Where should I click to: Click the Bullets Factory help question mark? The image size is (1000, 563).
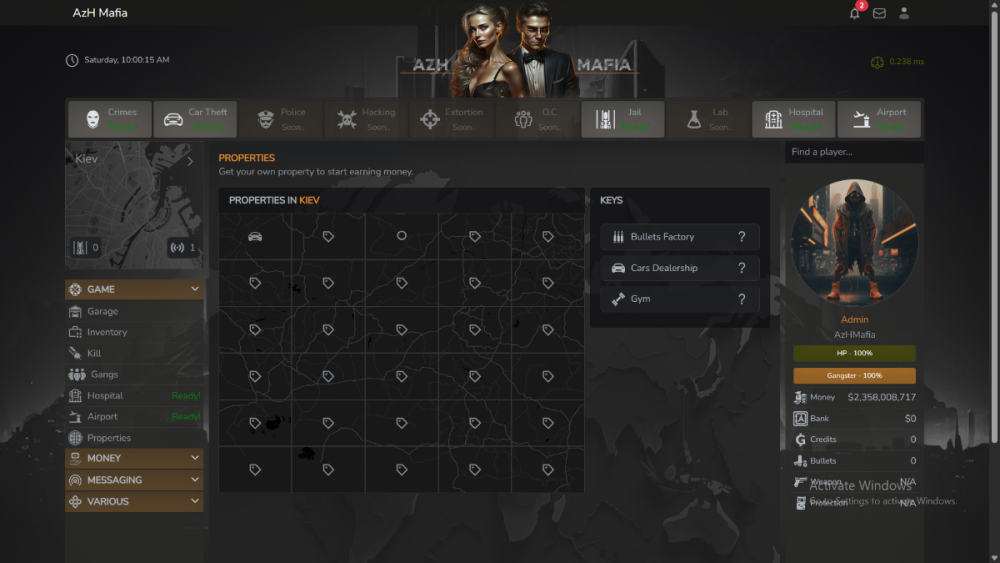[741, 237]
